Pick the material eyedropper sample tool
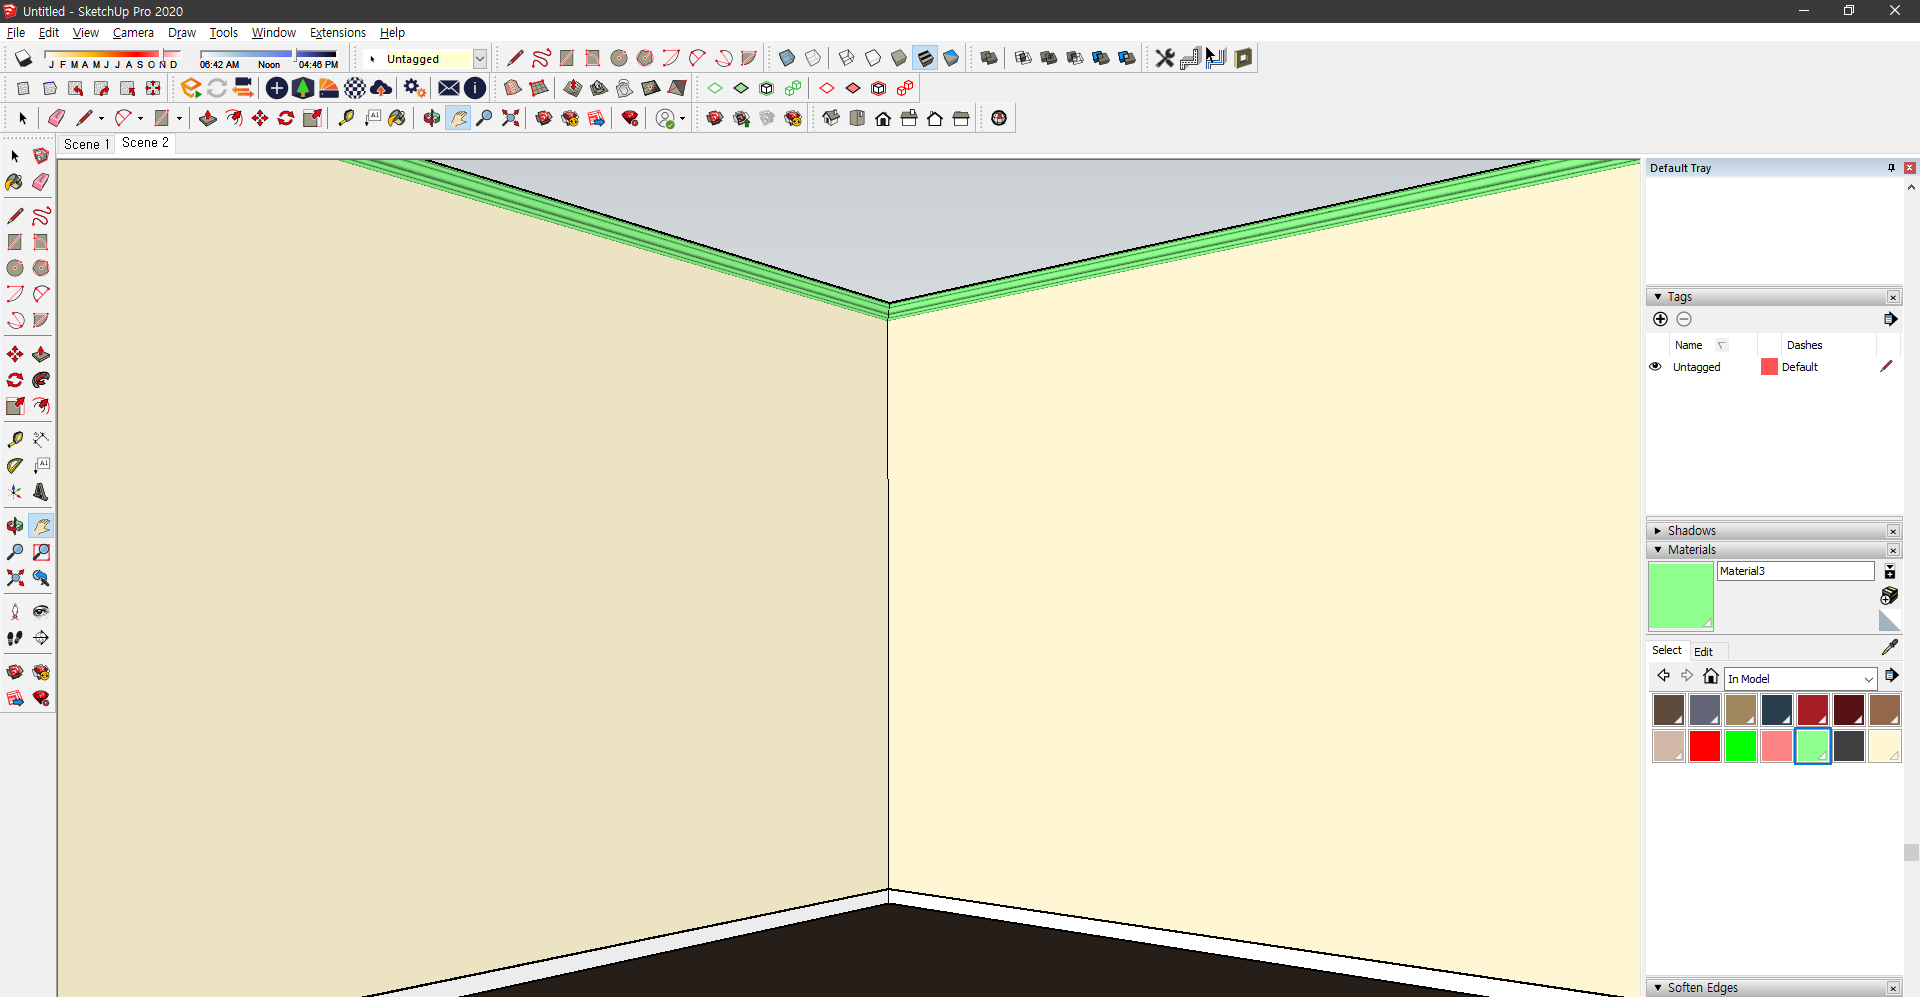Viewport: 1920px width, 997px height. 1890,648
